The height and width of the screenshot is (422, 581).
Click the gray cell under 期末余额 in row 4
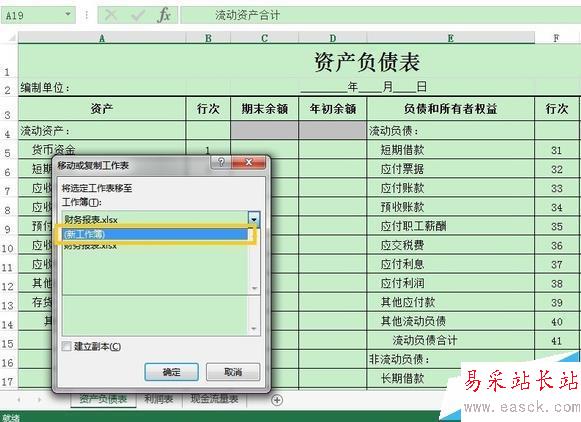264,131
